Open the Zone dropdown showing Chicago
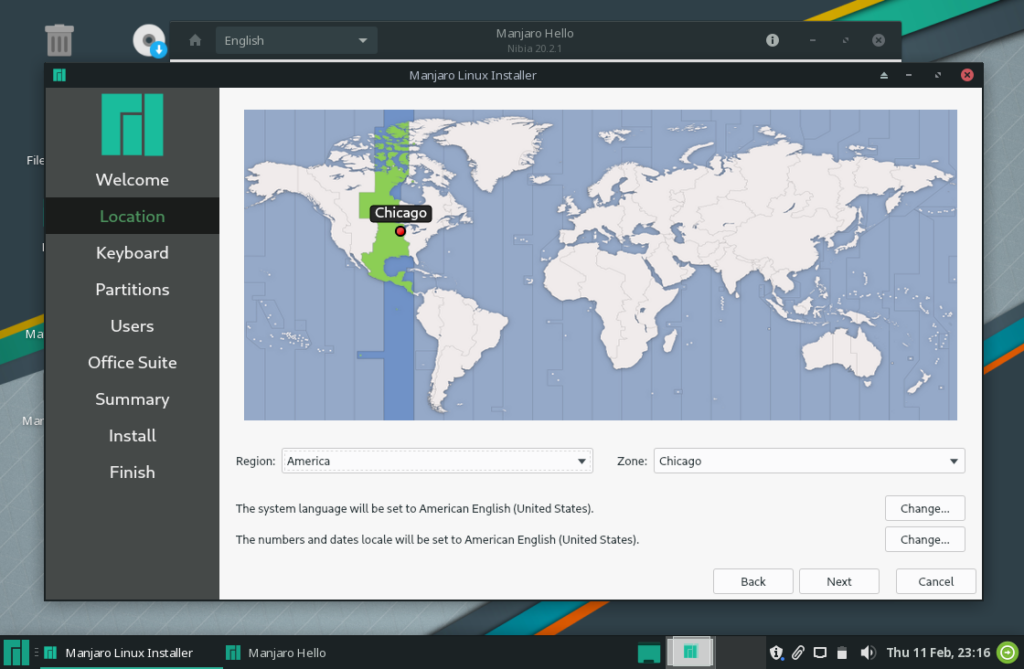Image resolution: width=1024 pixels, height=669 pixels. (809, 461)
